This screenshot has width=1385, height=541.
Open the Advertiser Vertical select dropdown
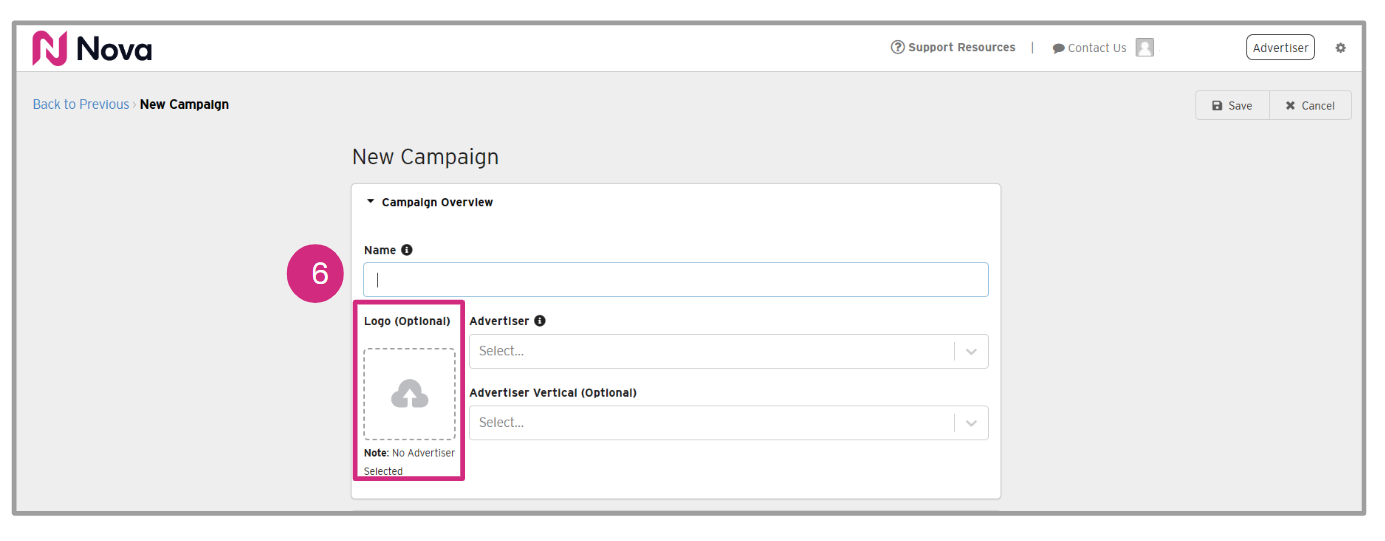[x=728, y=423]
